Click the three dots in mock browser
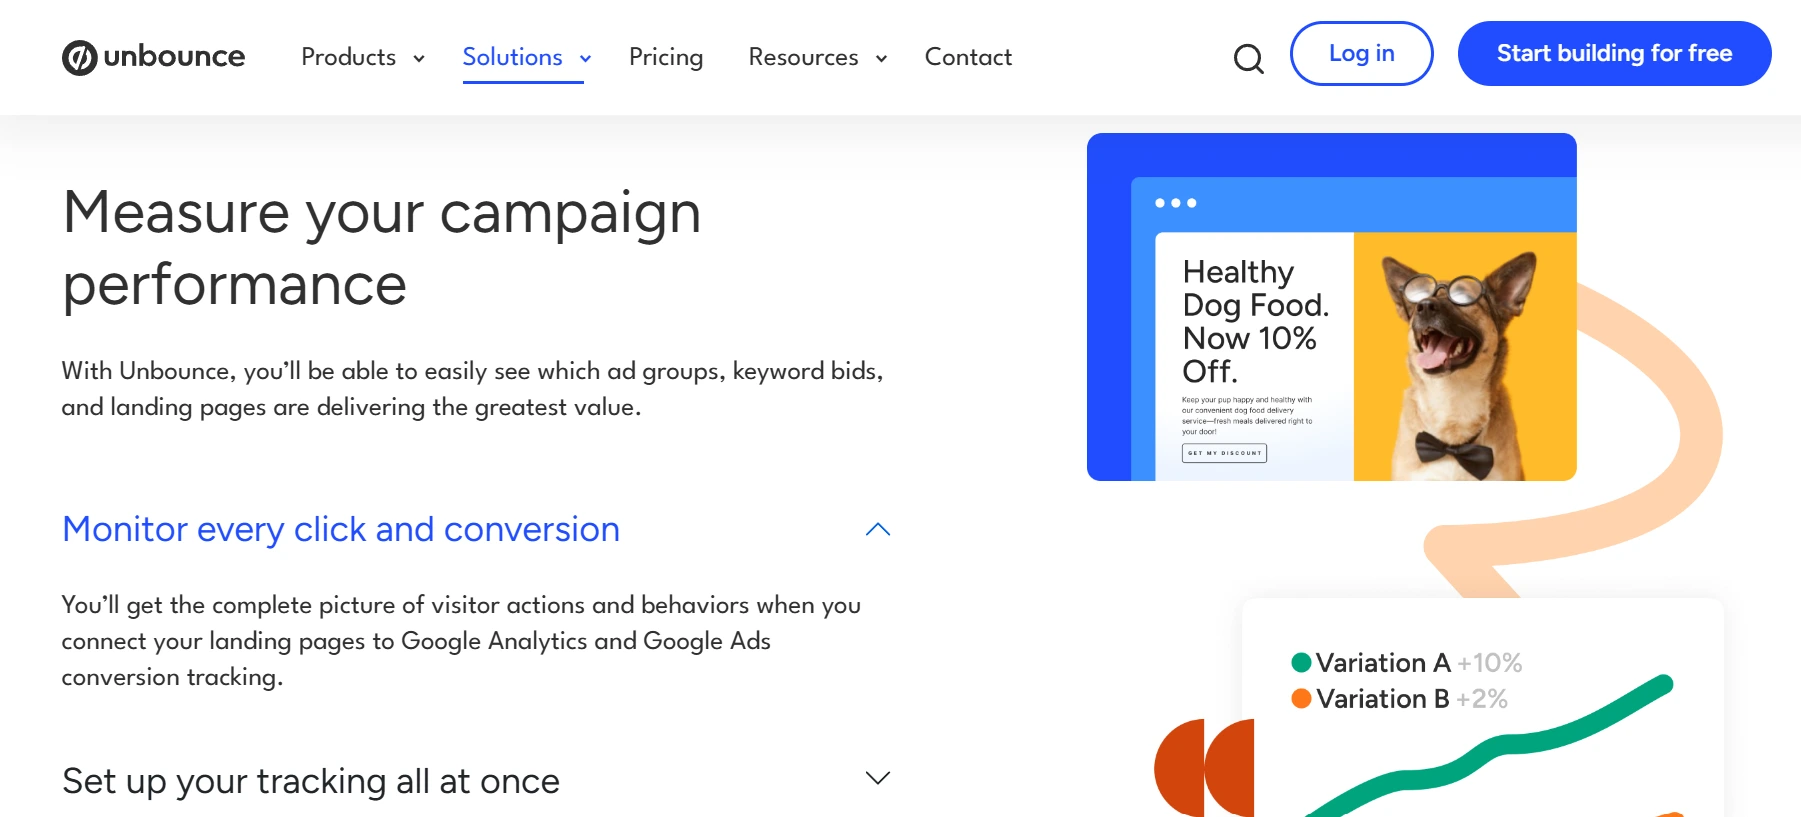This screenshot has height=817, width=1801. click(x=1176, y=203)
